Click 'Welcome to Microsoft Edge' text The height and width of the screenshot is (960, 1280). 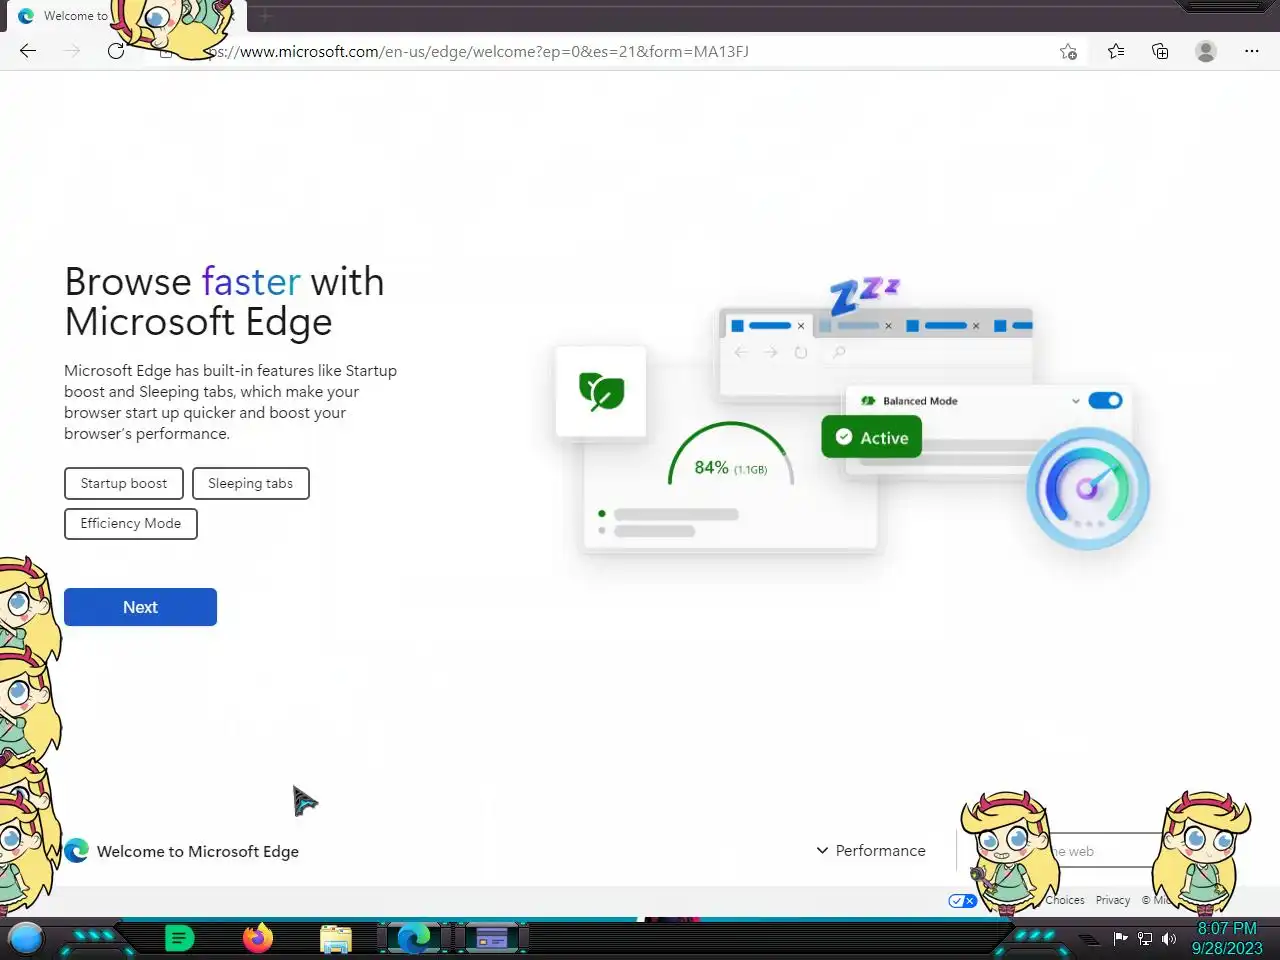point(197,851)
